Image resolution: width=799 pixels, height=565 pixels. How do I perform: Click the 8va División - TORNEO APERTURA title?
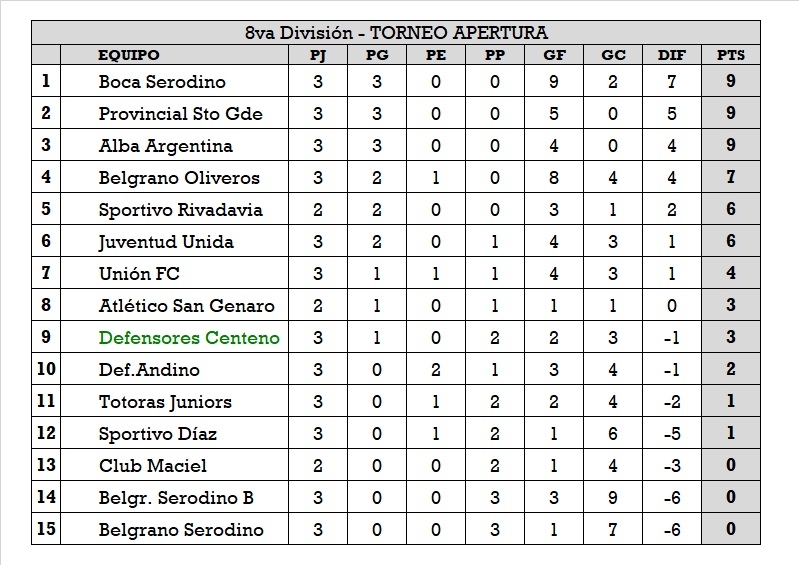point(396,33)
